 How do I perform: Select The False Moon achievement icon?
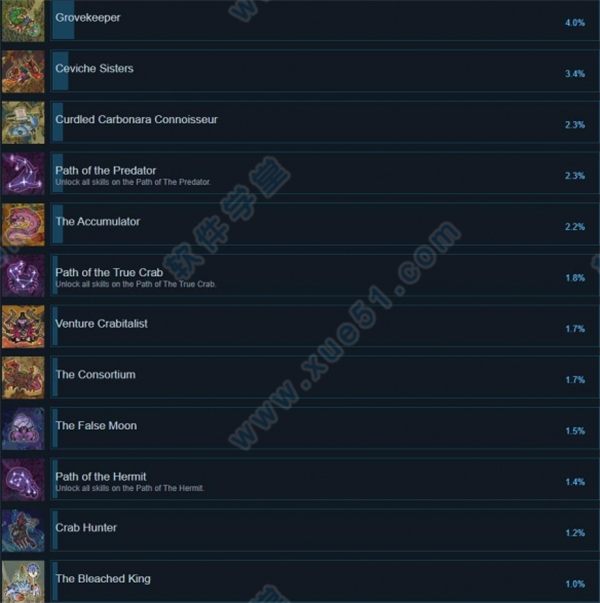pos(23,429)
